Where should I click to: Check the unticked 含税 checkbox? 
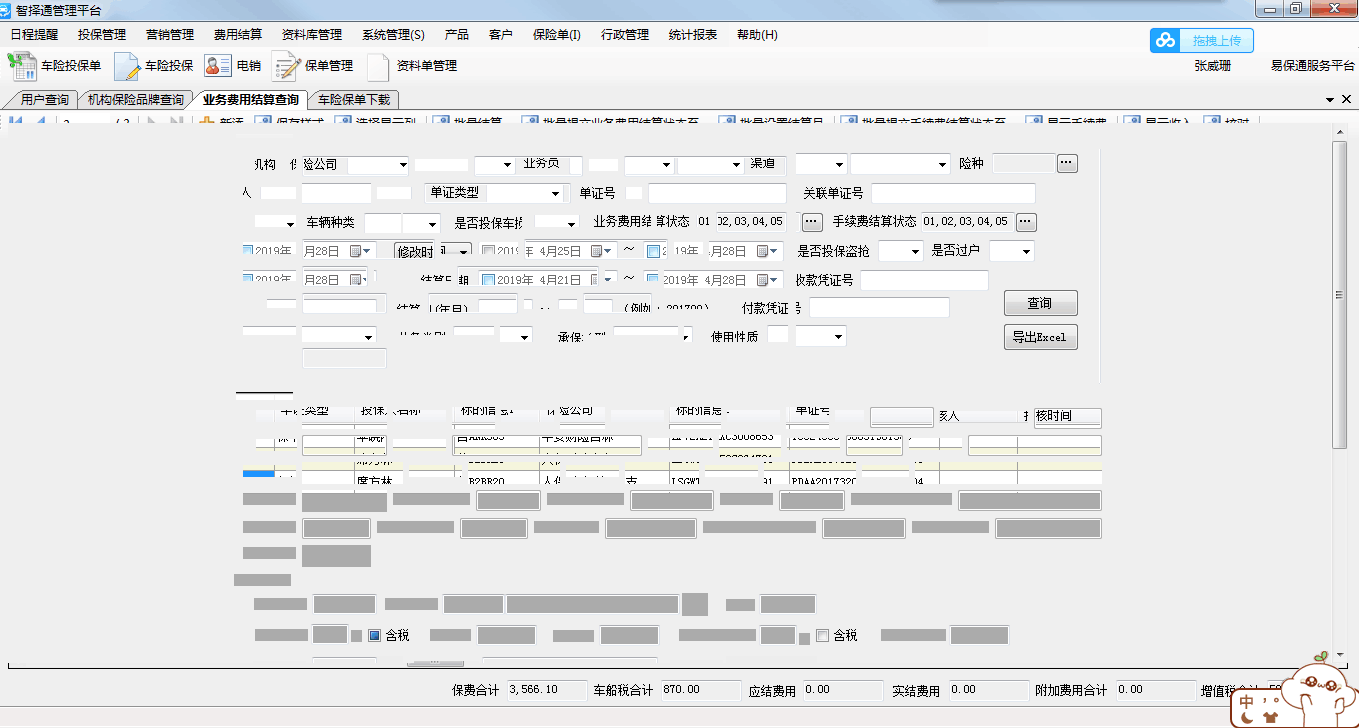[822, 635]
